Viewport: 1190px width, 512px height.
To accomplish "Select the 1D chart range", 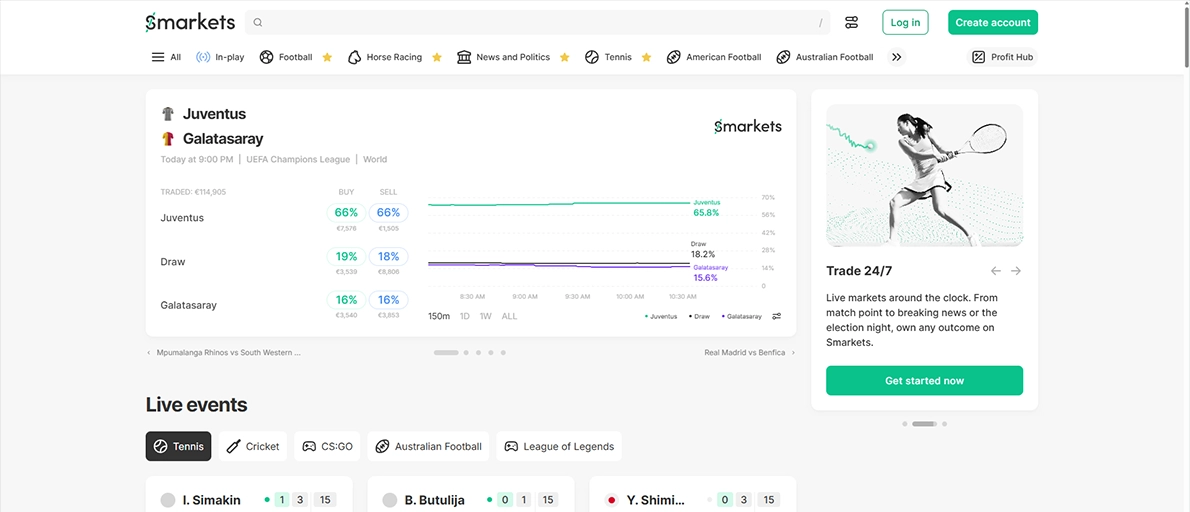I will click(x=464, y=316).
